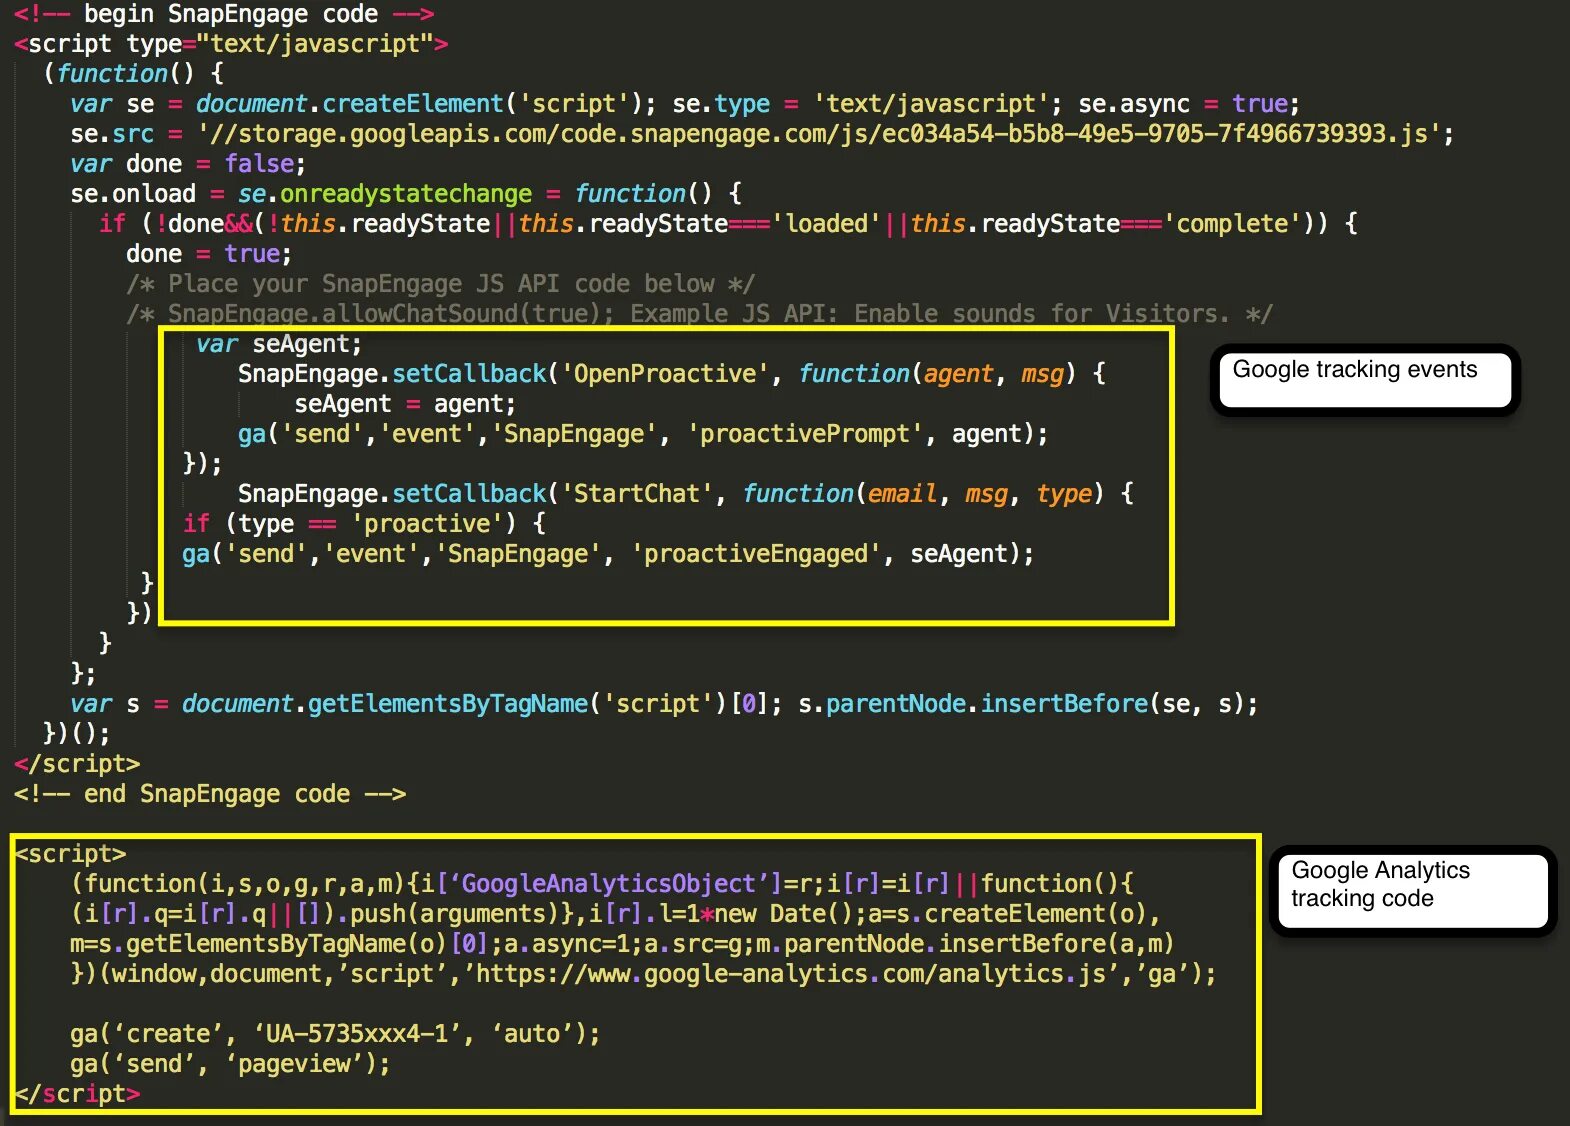Click the script type="text/javascript" opening tag

pyautogui.click(x=231, y=44)
